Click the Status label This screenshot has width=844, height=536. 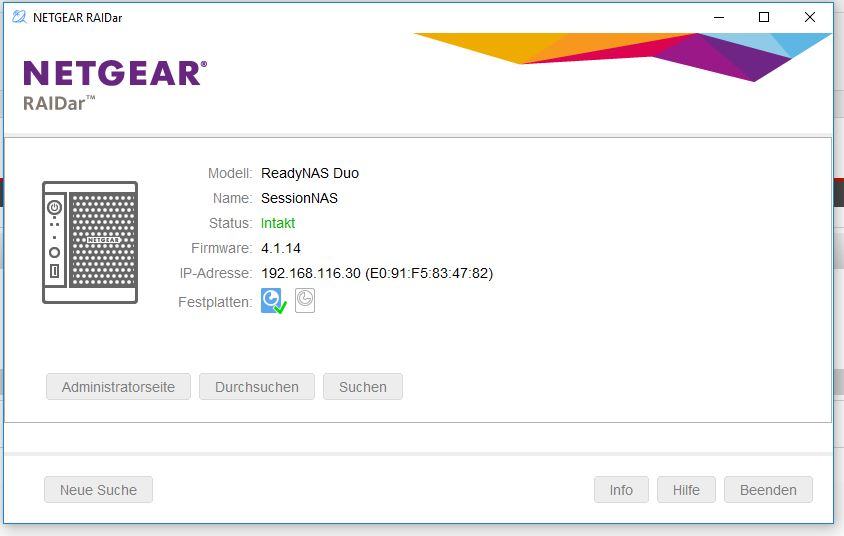tap(231, 223)
